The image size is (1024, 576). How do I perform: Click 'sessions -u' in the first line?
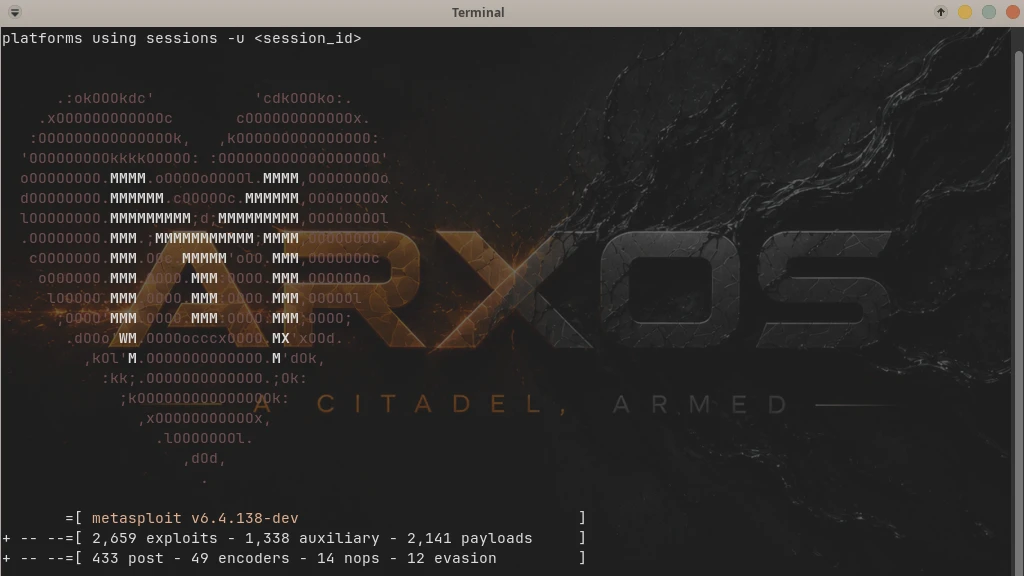tap(195, 39)
